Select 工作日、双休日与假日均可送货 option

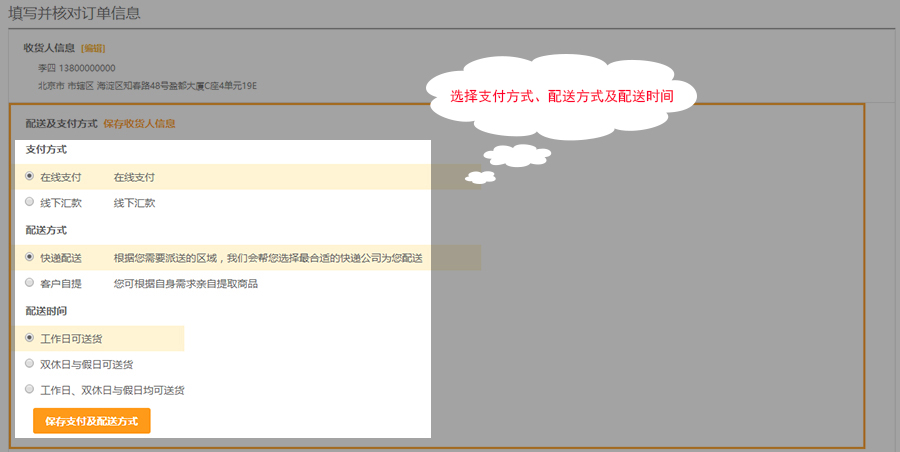[29, 389]
